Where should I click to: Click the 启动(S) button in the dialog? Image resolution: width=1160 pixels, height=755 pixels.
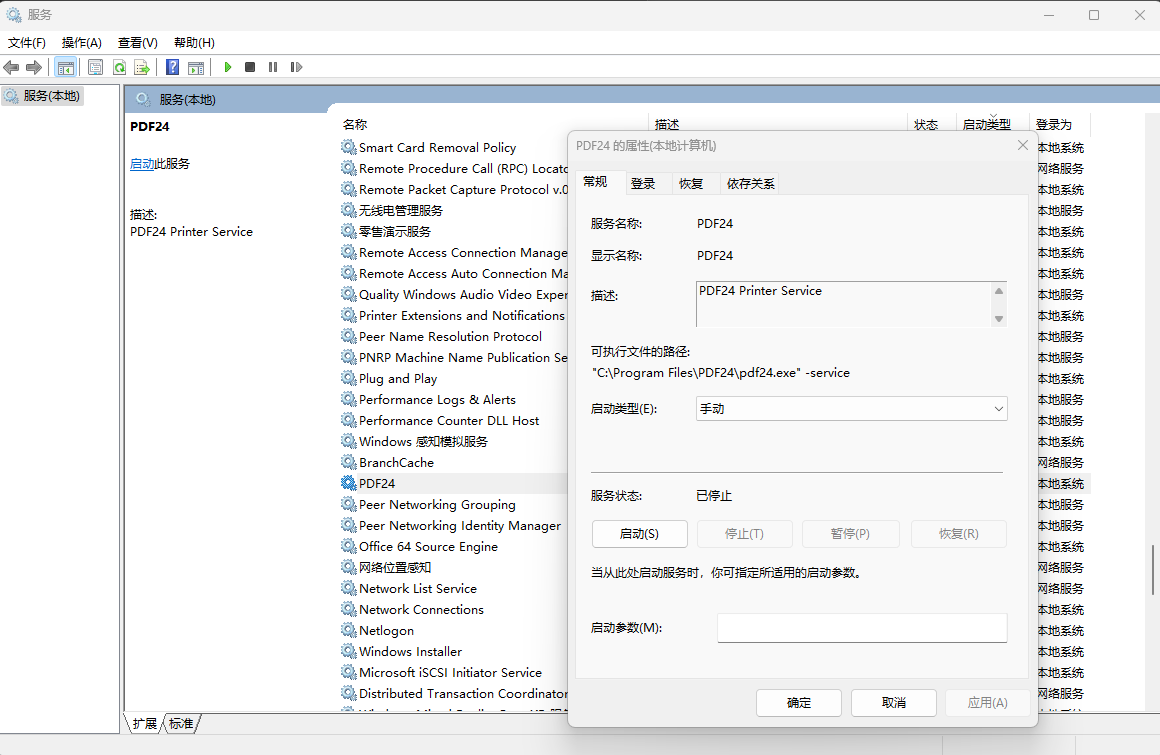(639, 534)
